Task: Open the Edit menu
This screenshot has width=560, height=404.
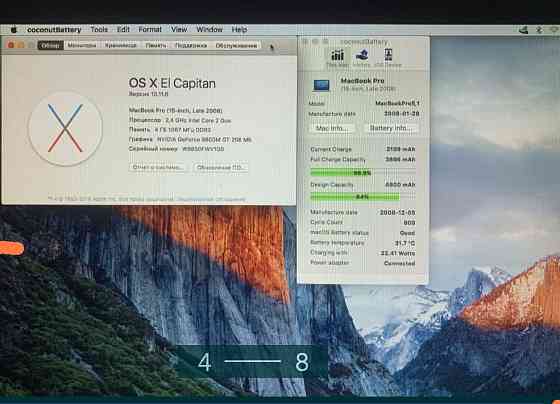Action: [x=123, y=30]
